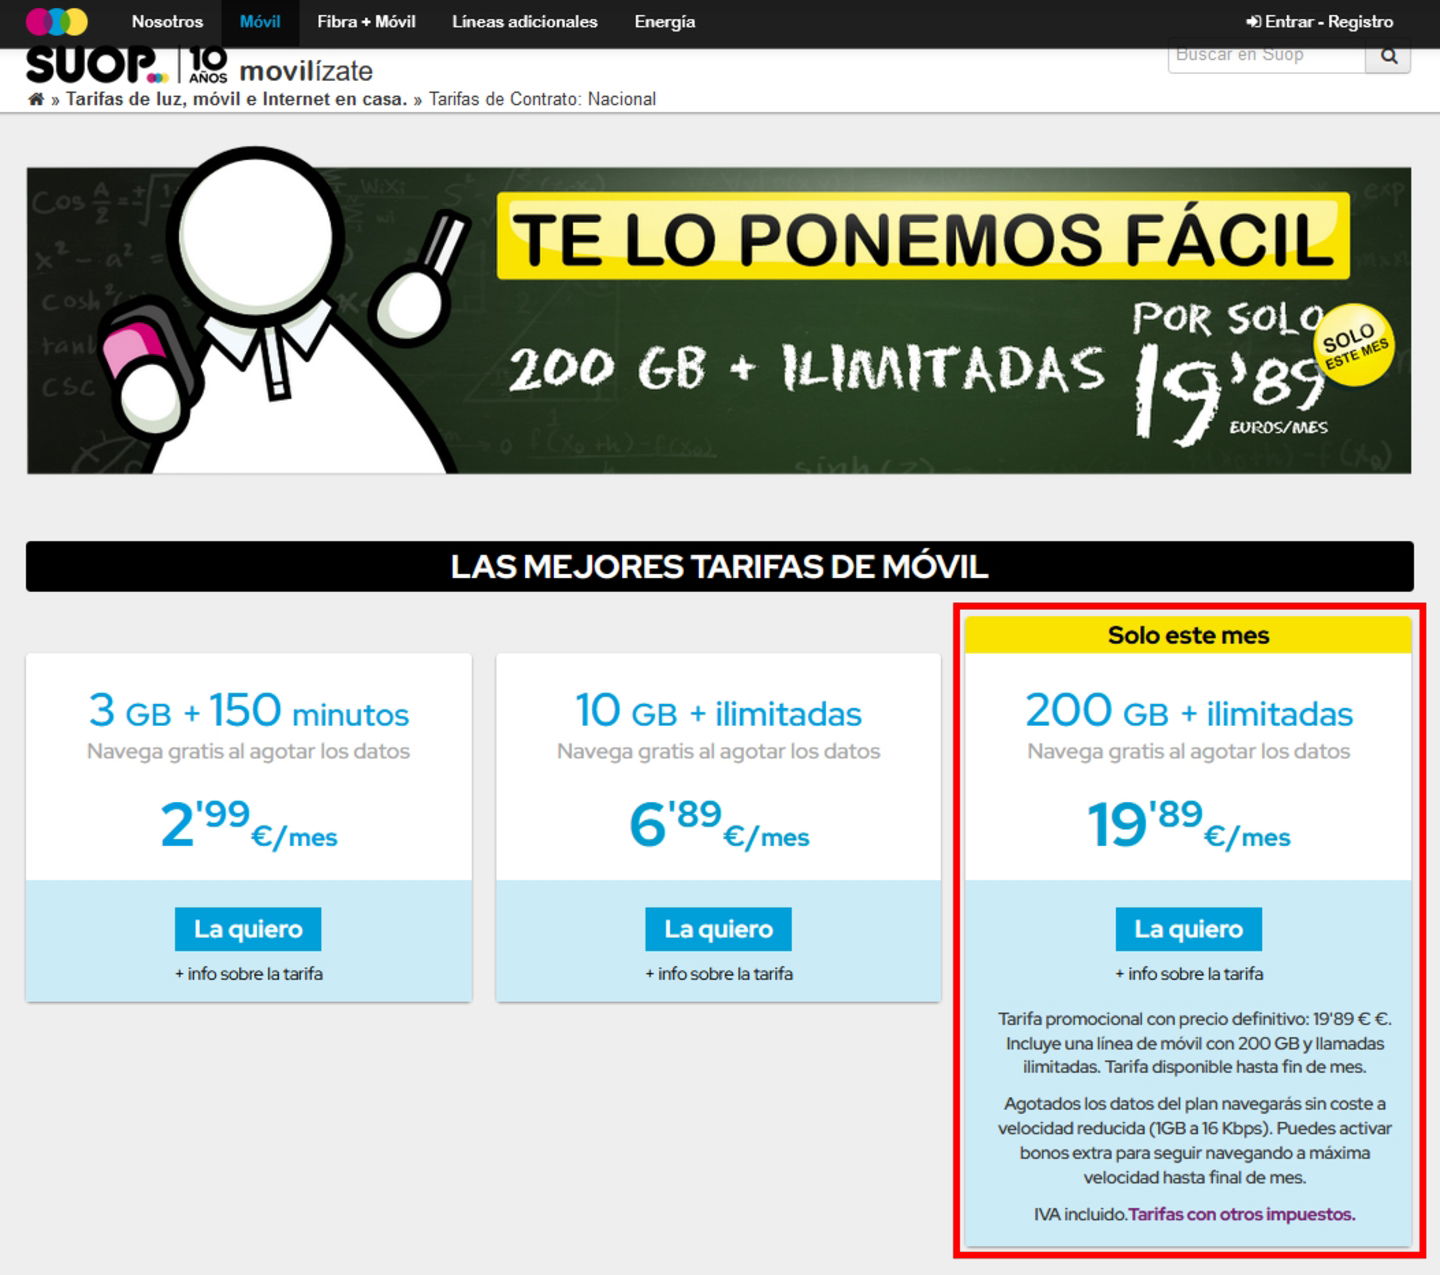Click the 10 GB + ilimitadas title
This screenshot has width=1440, height=1275.
[x=718, y=711]
